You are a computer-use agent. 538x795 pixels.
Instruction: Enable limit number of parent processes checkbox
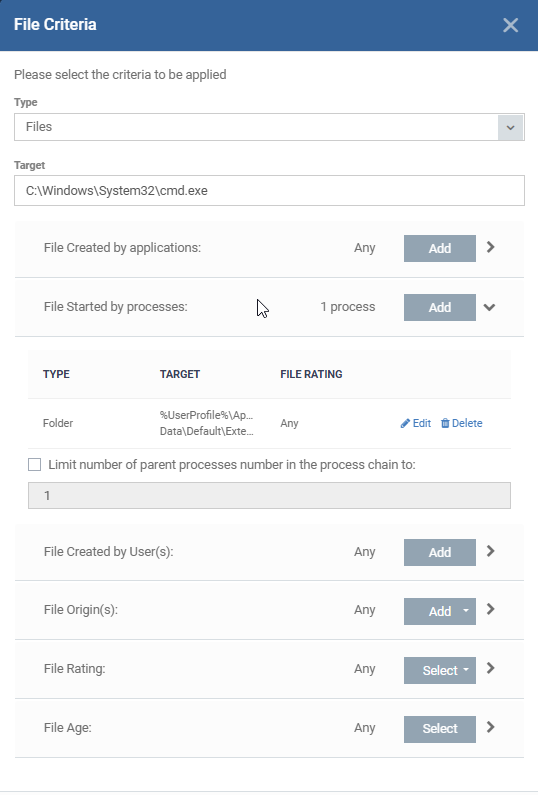click(34, 464)
